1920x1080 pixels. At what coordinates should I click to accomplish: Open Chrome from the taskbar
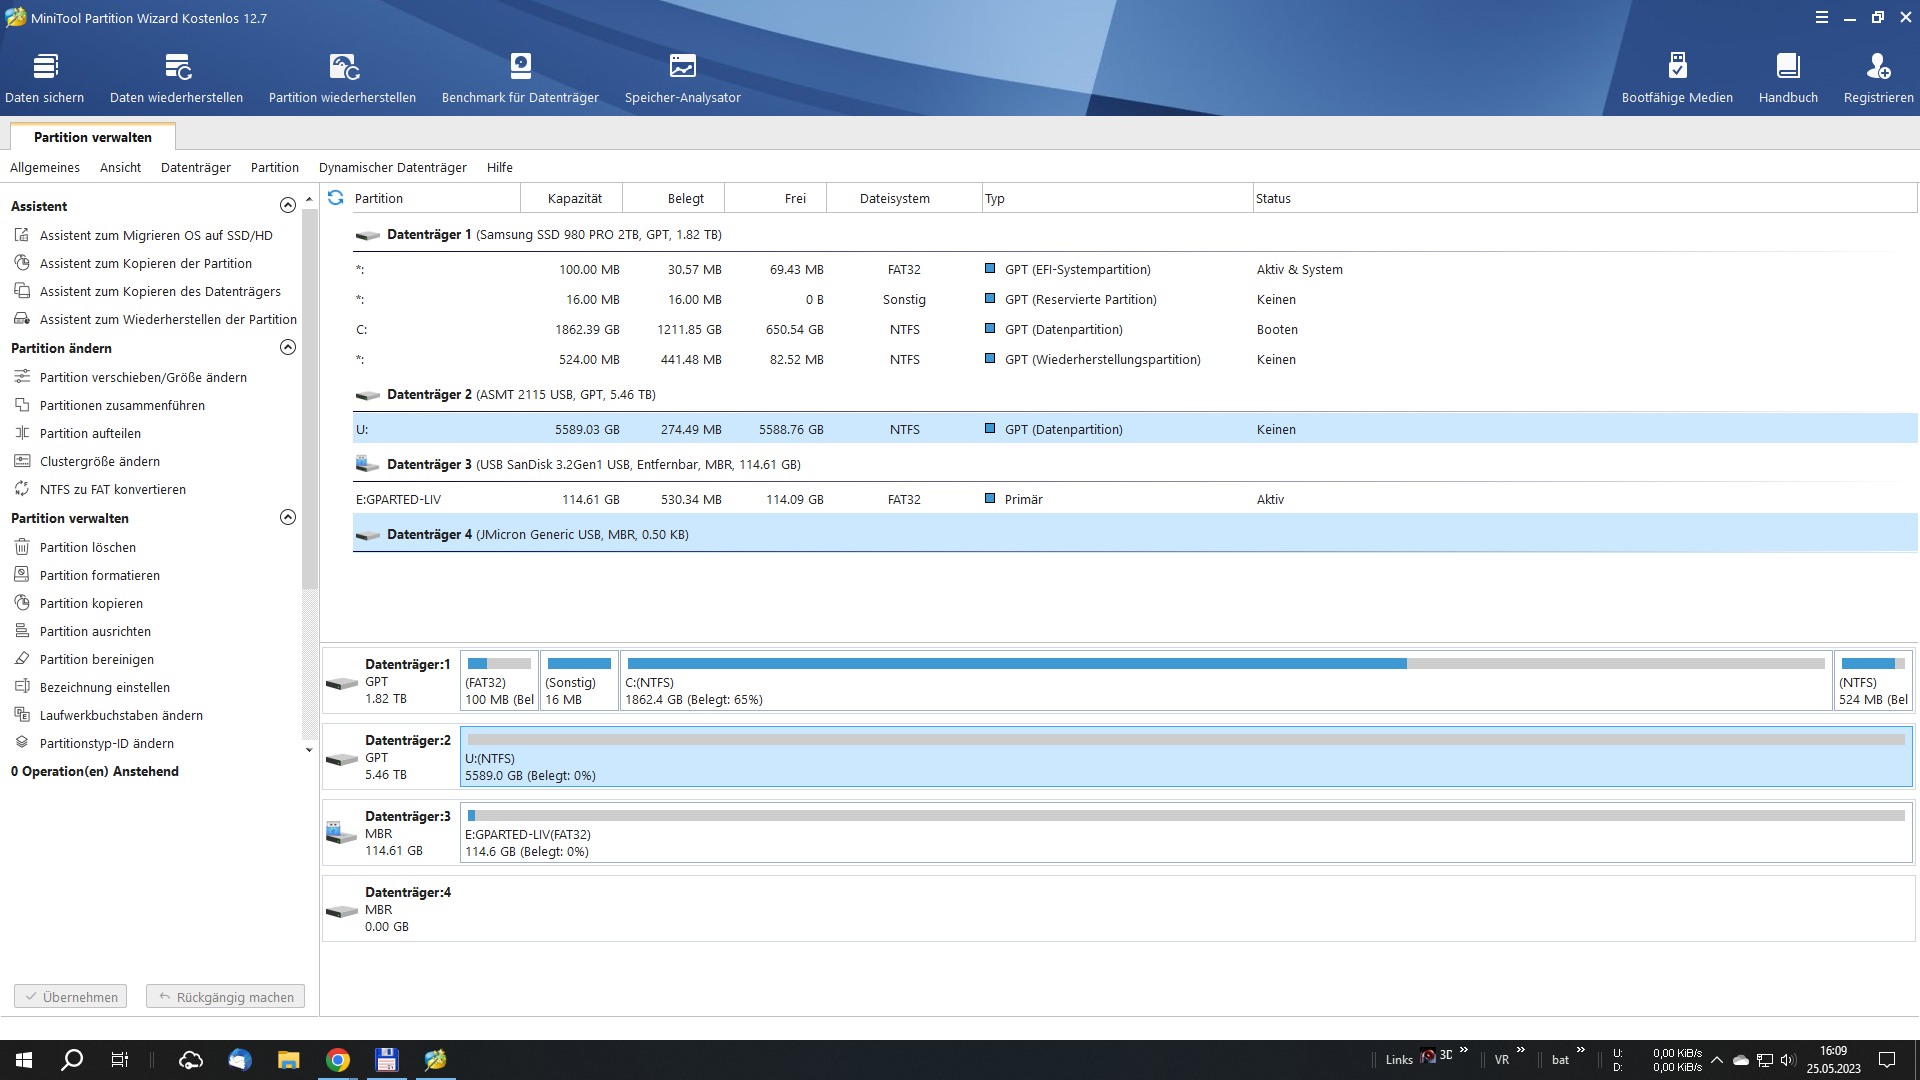point(338,1060)
